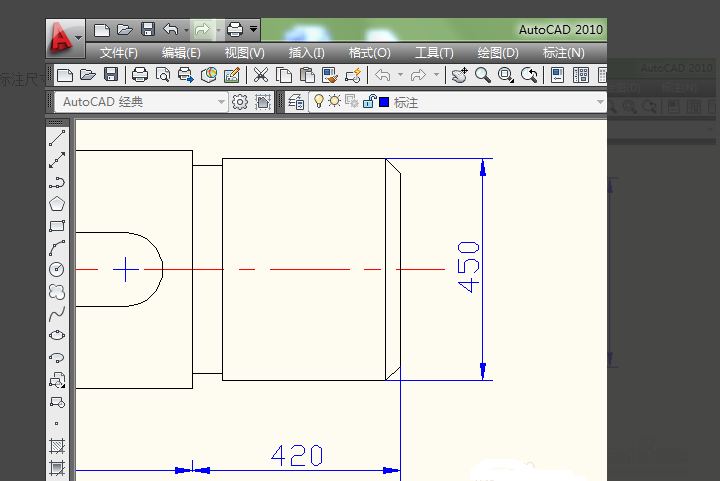Click Save in the standard toolbar
Image resolution: width=720 pixels, height=481 pixels.
coord(111,75)
